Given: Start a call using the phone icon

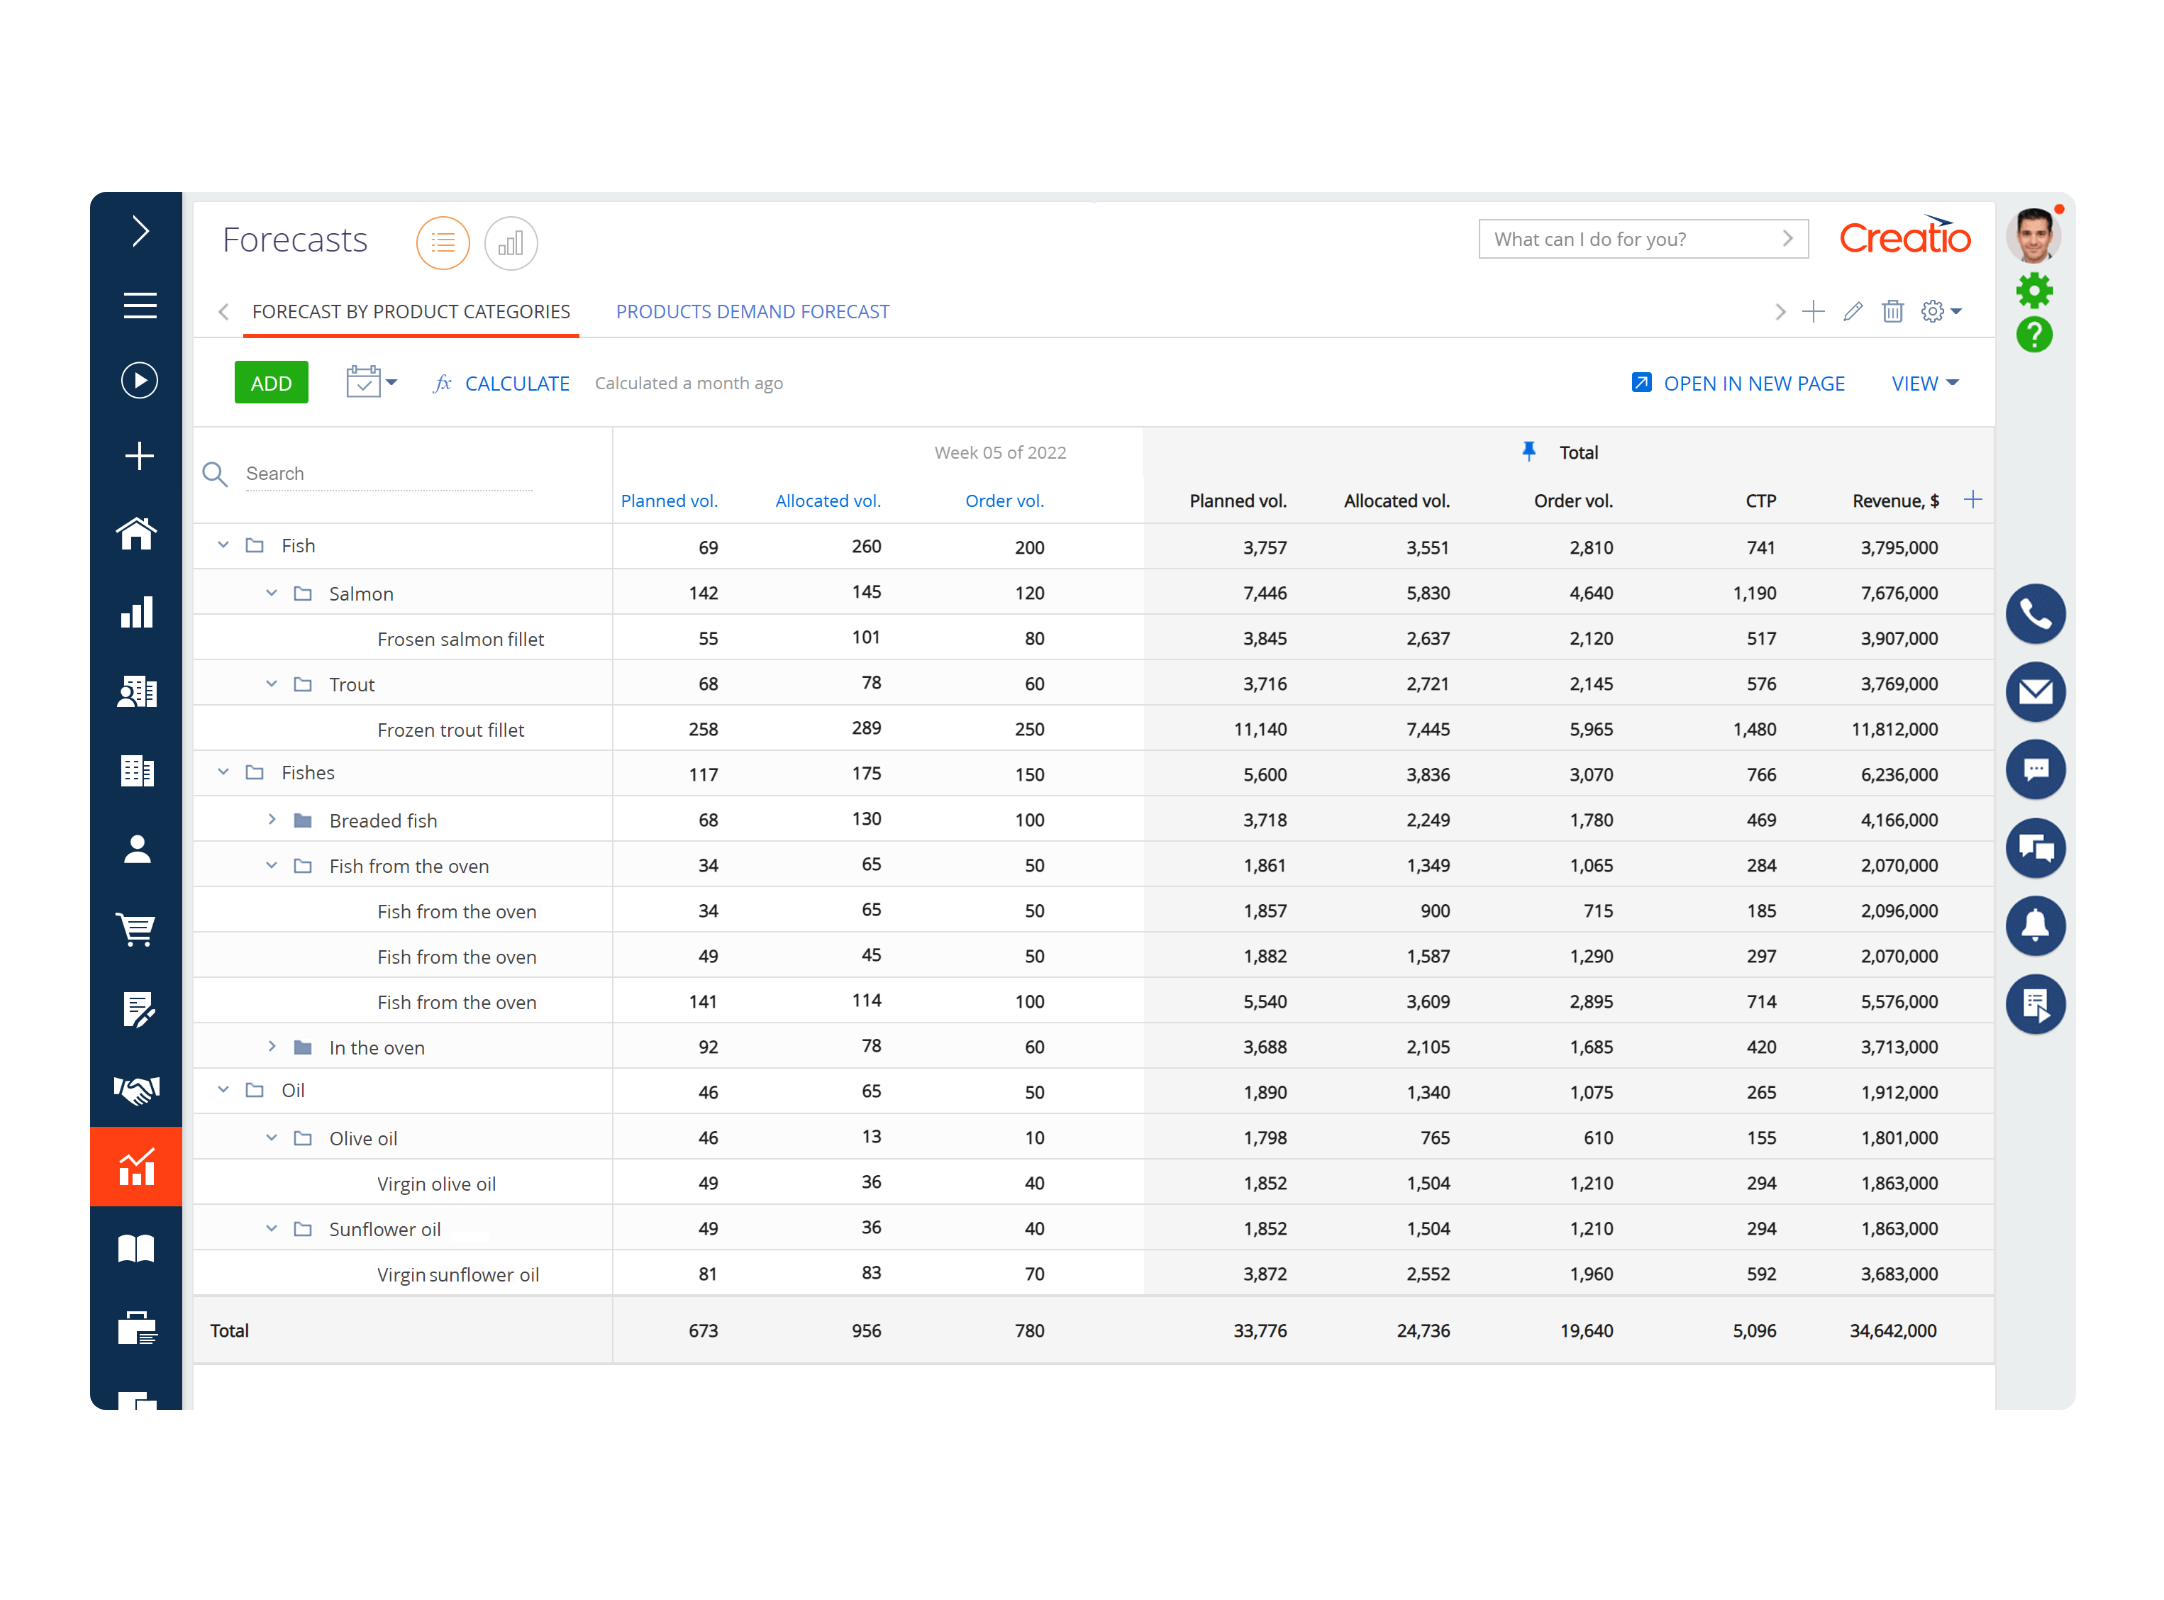Looking at the screenshot, I should (2036, 614).
